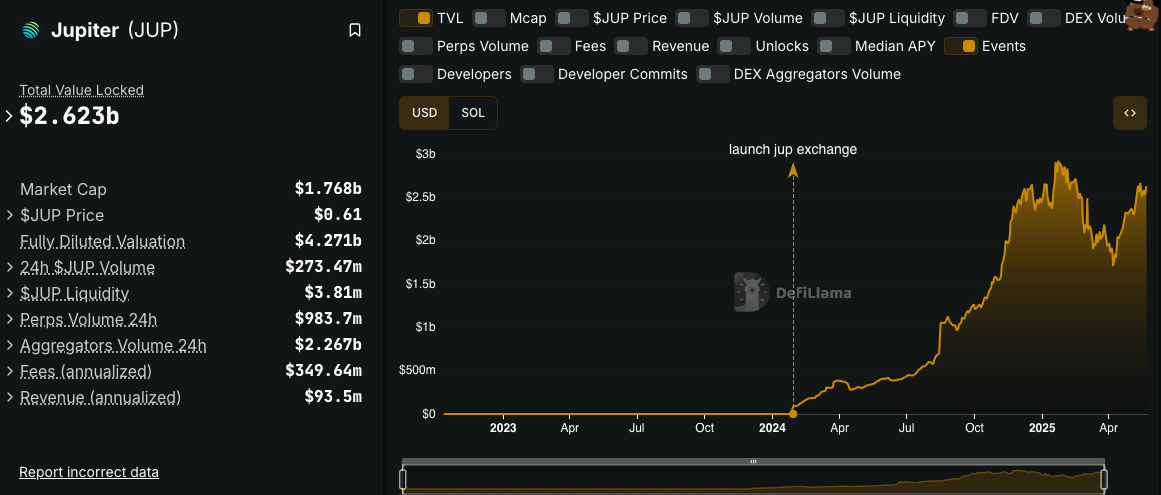The height and width of the screenshot is (495, 1161).
Task: Expand the Fees (annualized) row
Action: (9, 371)
